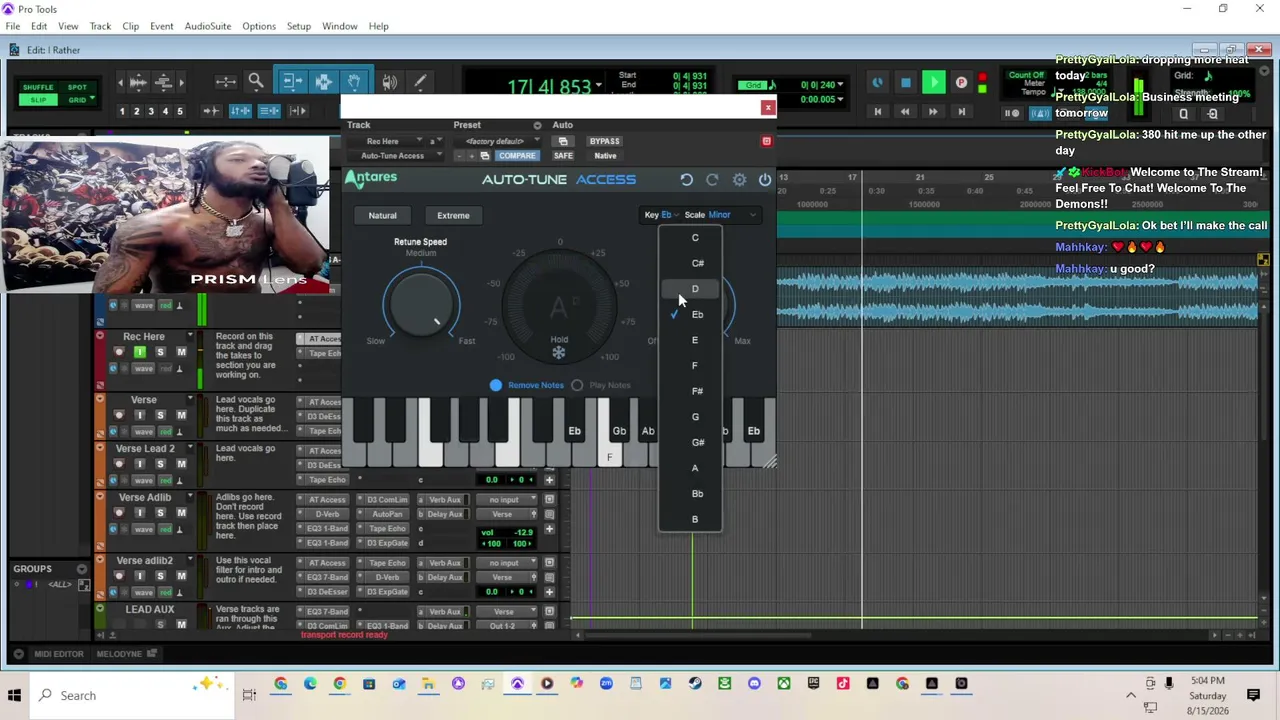The image size is (1280, 720).
Task: Click the Hold snowflake freeze icon
Action: pos(559,352)
